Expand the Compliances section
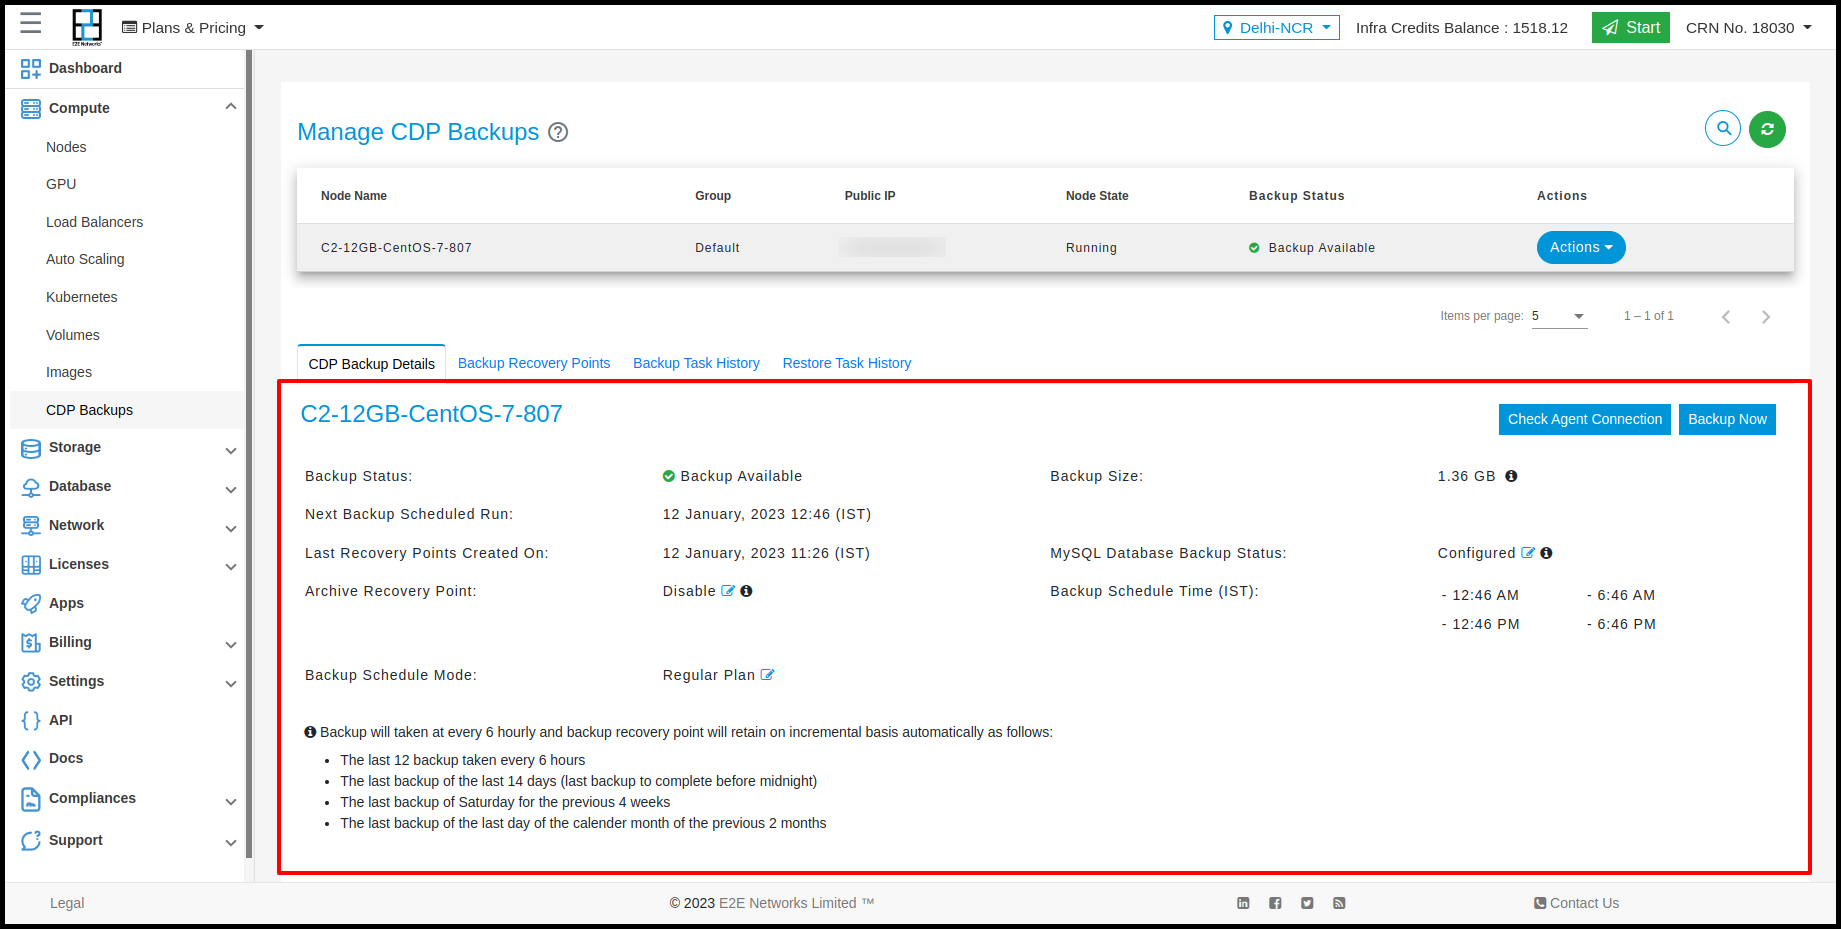Viewport: 1841px width, 929px height. [231, 802]
